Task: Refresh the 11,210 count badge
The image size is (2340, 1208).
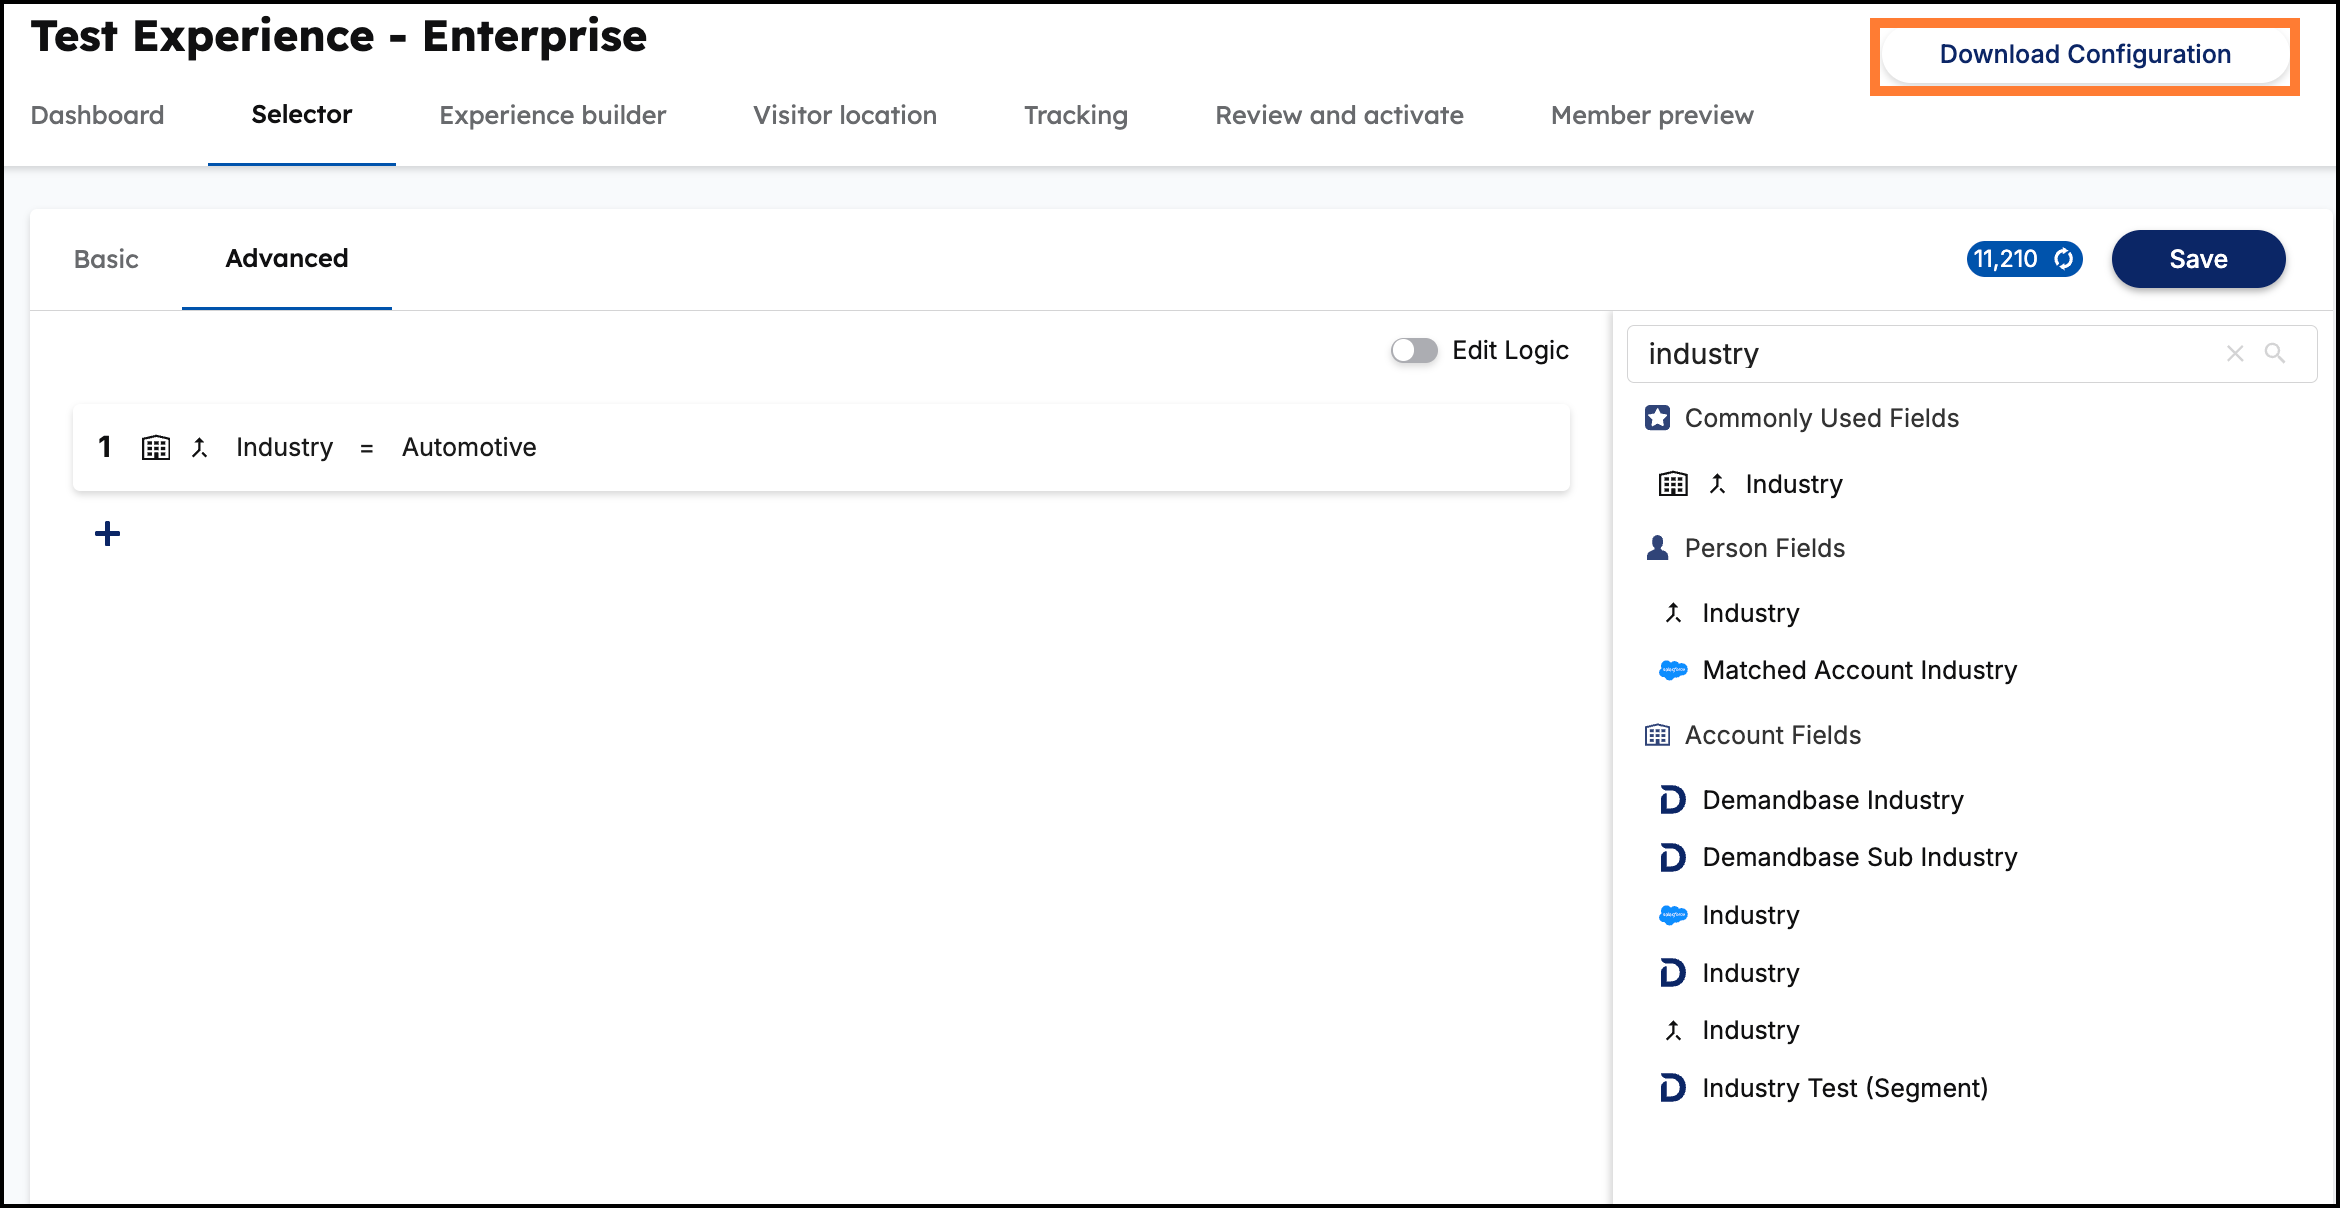Action: pyautogui.click(x=2063, y=259)
